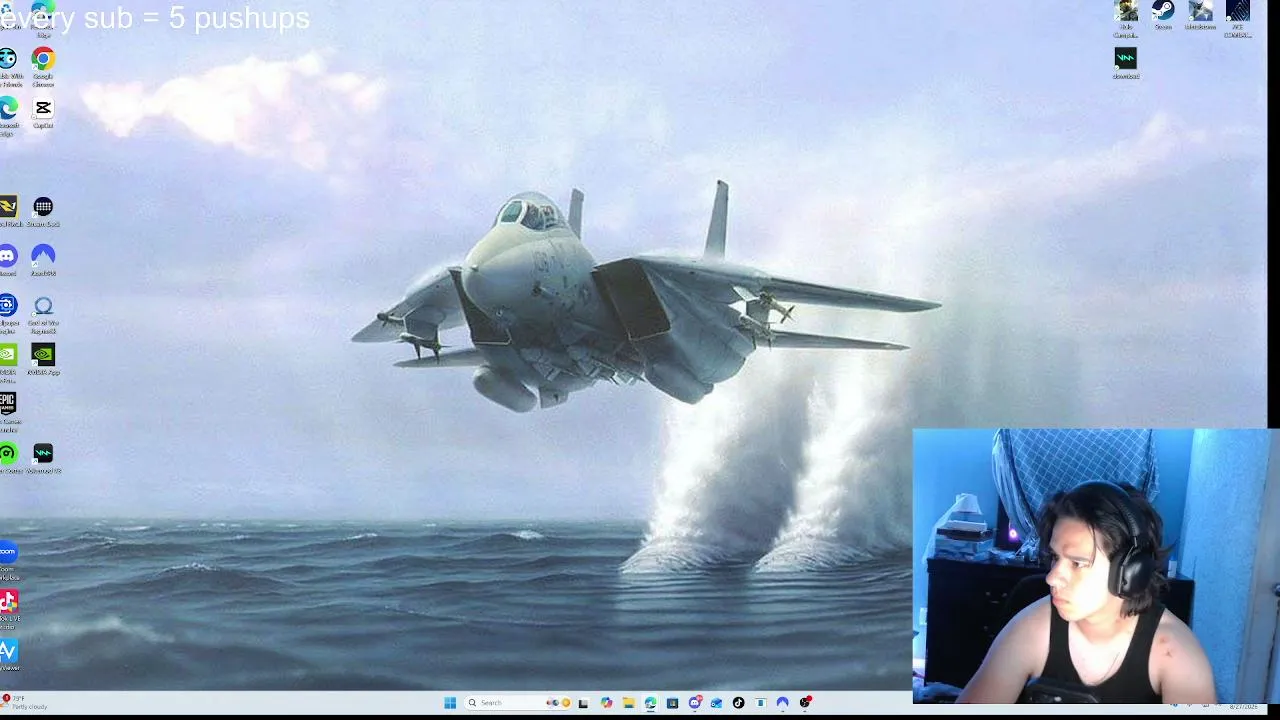Screen dimensions: 1280x720
Task: Select the Epic Games Launcher desktop icon
Action: coord(8,412)
